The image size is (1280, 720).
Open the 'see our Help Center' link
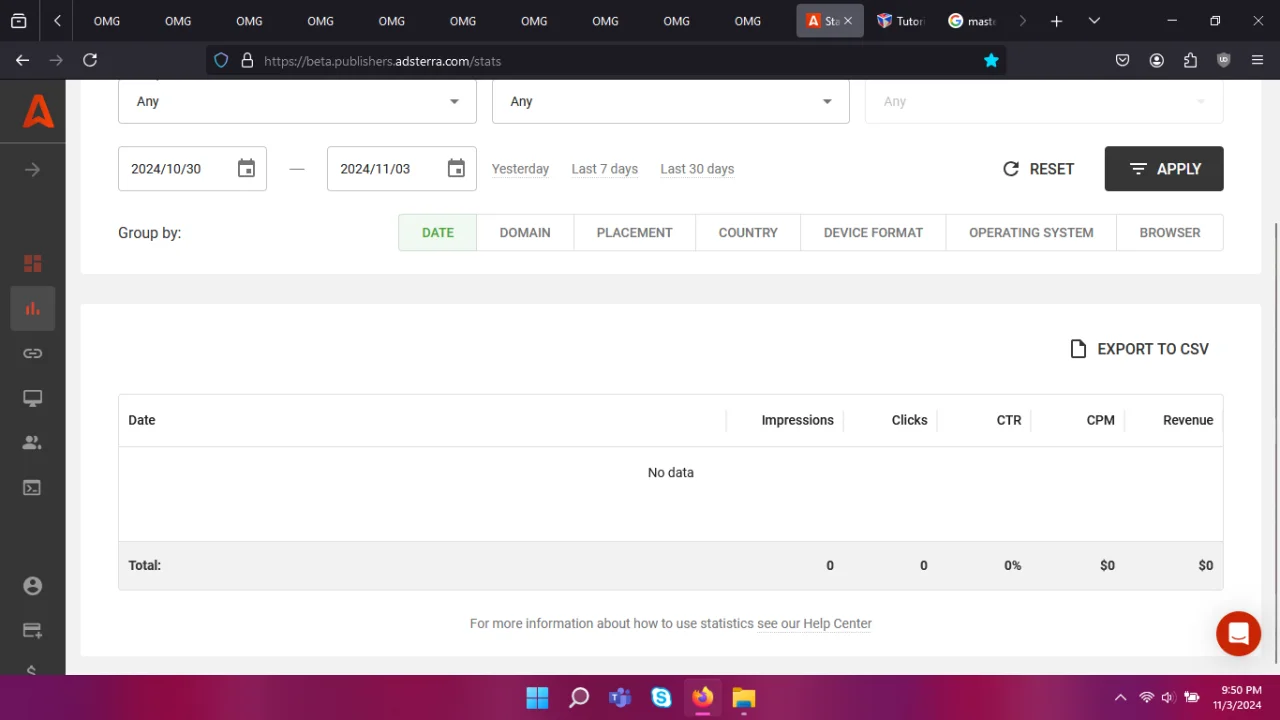(814, 623)
